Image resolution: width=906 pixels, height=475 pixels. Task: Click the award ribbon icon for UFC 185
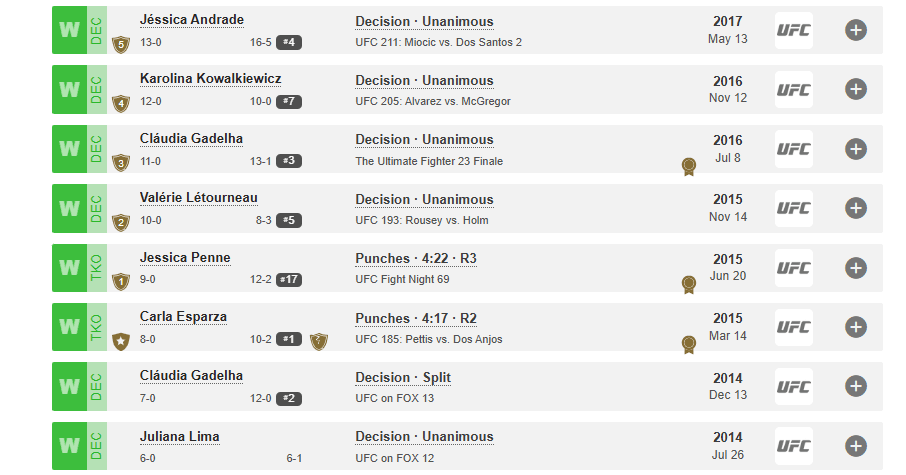pos(689,345)
